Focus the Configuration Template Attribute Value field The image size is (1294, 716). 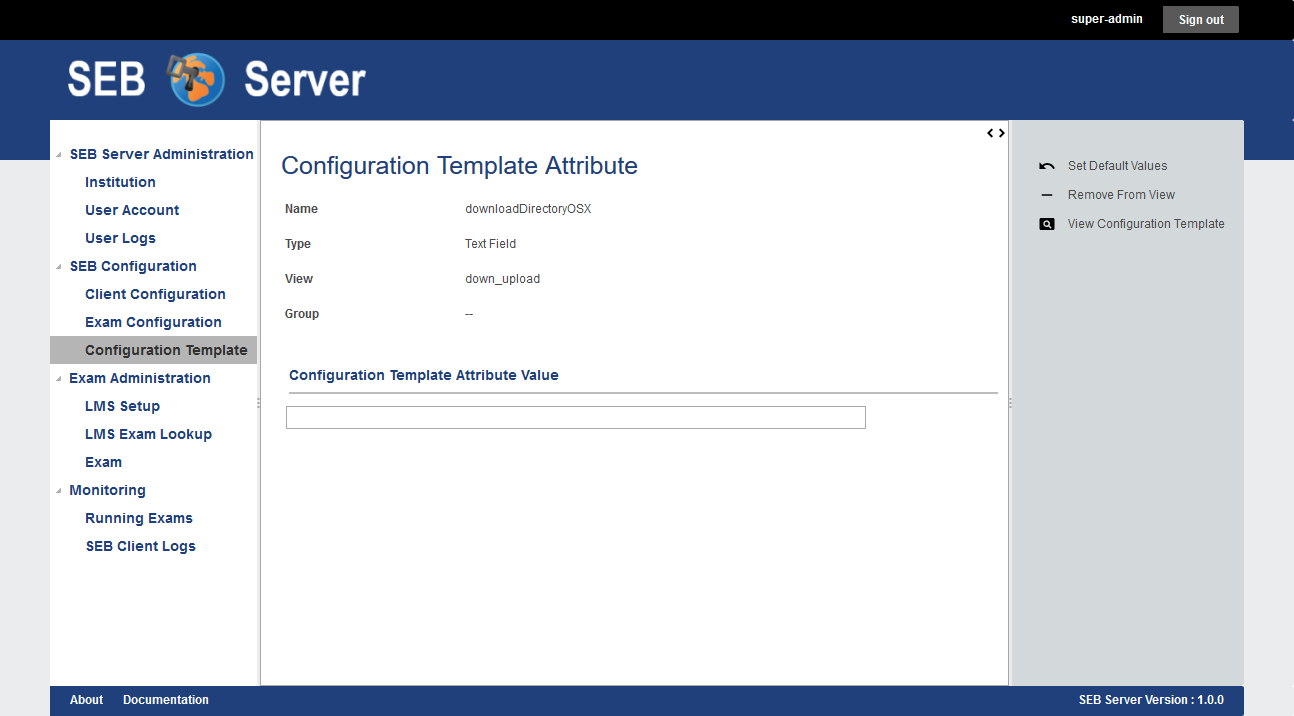tap(575, 418)
